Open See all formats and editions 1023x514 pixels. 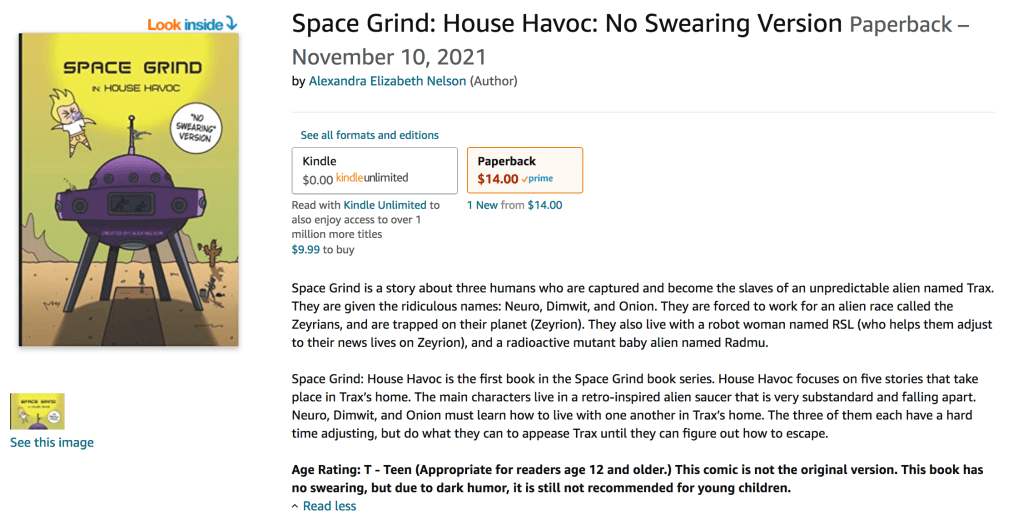coord(369,135)
